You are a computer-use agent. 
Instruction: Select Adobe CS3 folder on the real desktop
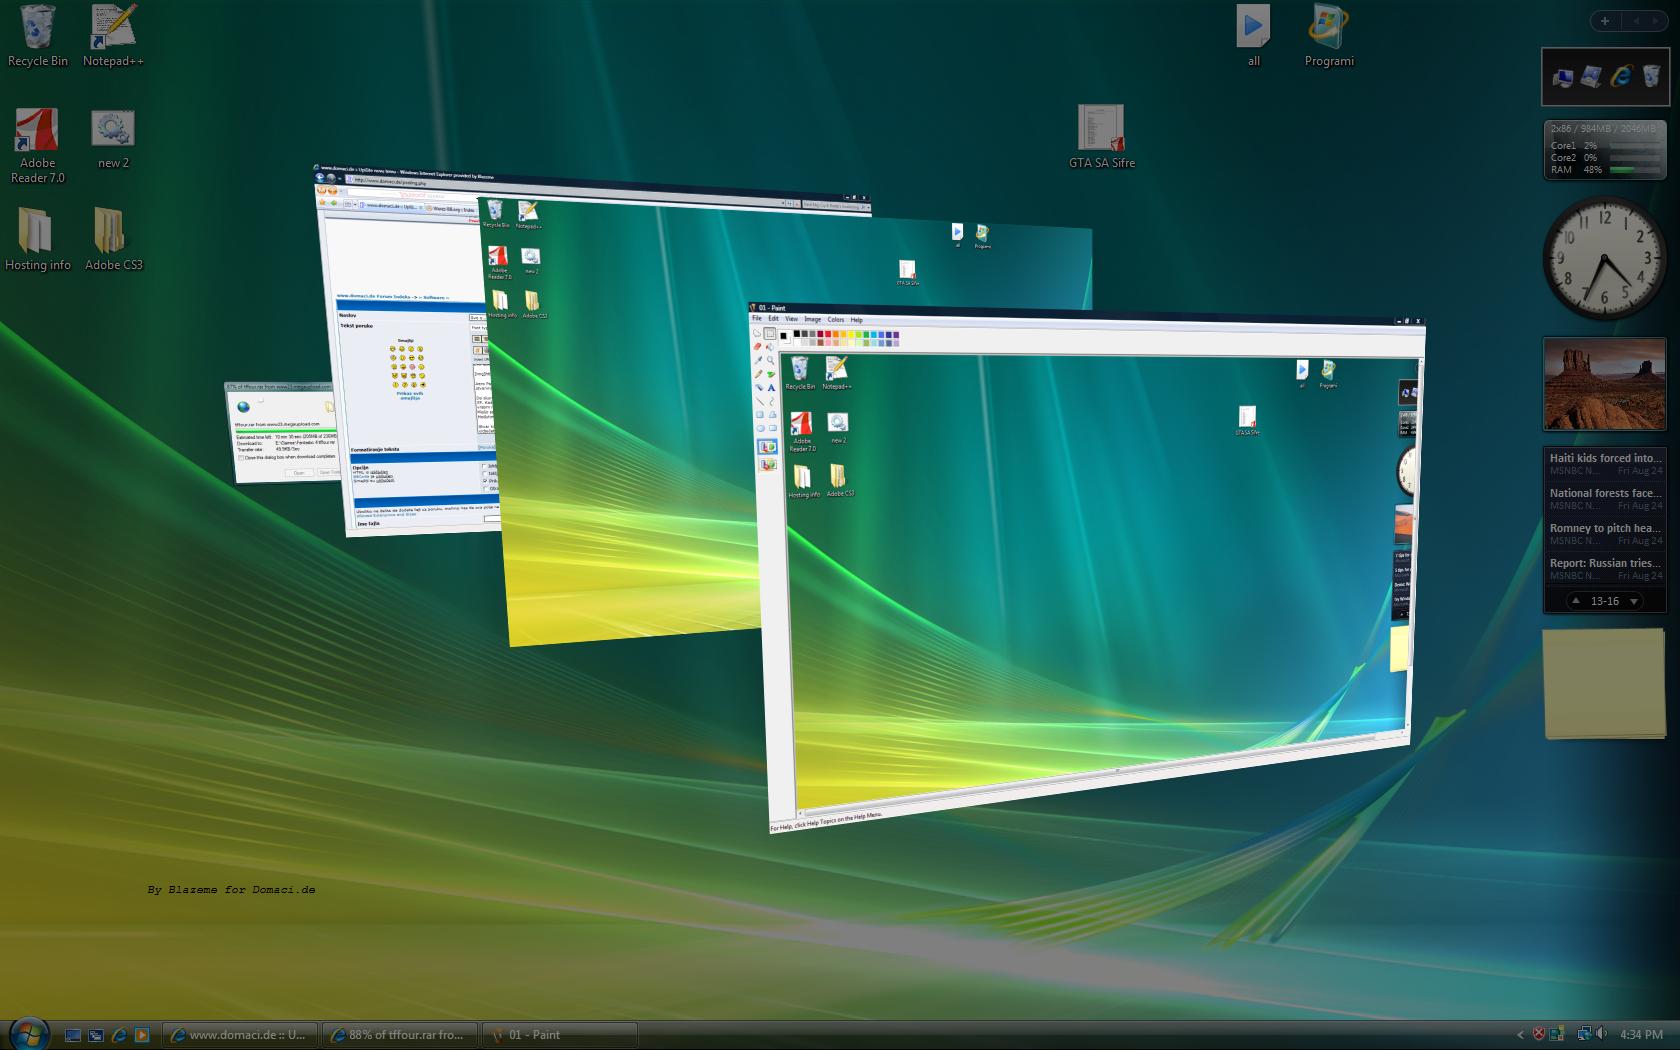tap(113, 239)
